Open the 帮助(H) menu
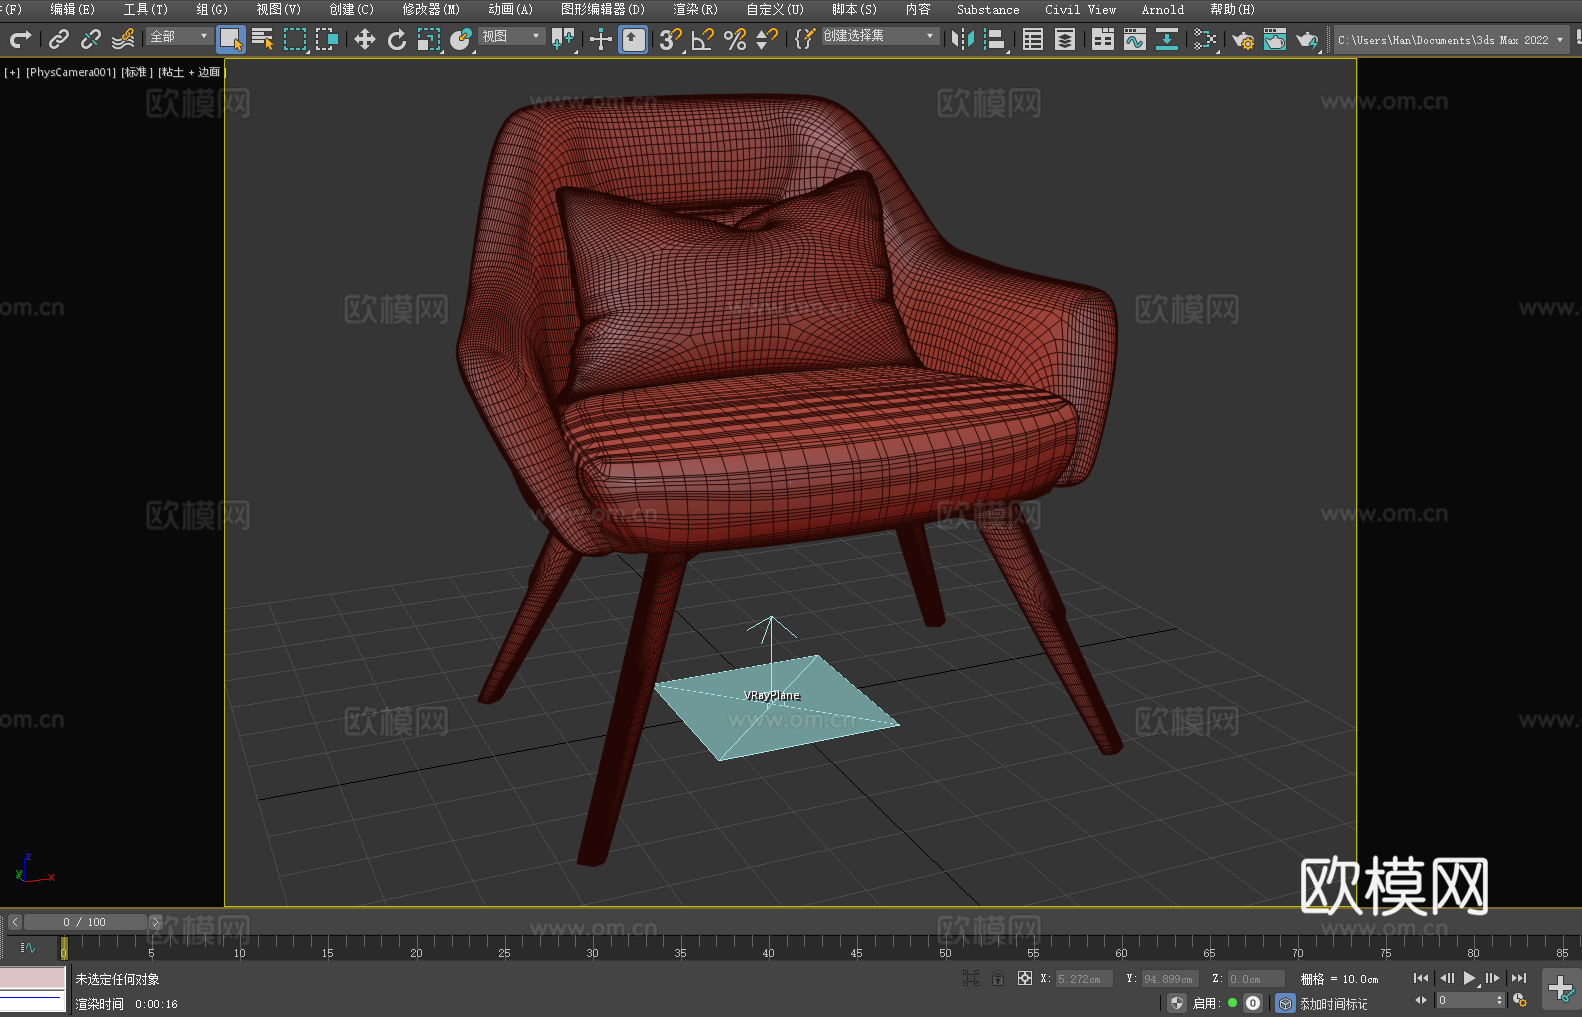 1232,9
